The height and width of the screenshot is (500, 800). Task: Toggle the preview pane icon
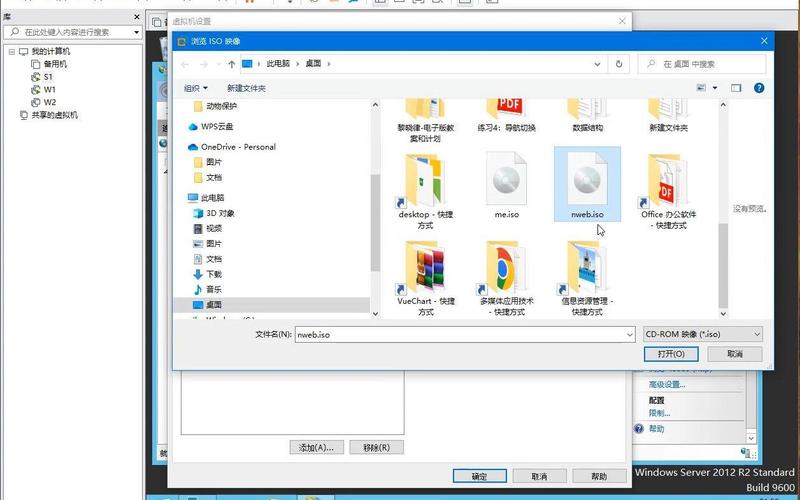pos(736,88)
